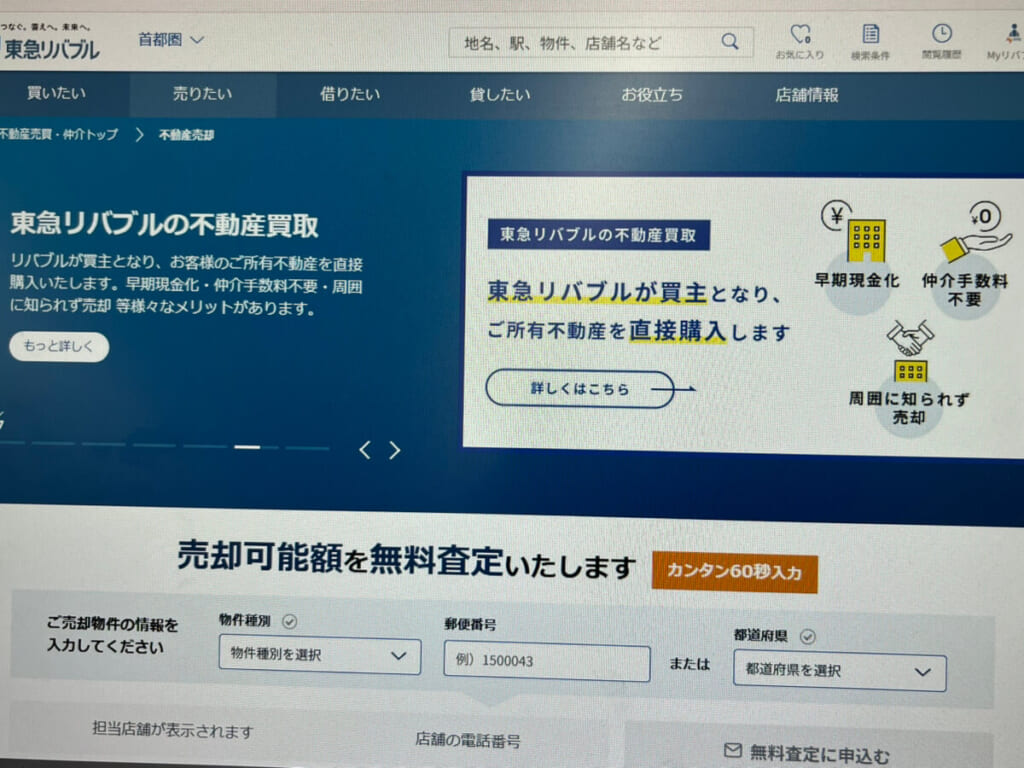Open お気に入り heart icon
This screenshot has height=768, width=1024.
click(800, 42)
